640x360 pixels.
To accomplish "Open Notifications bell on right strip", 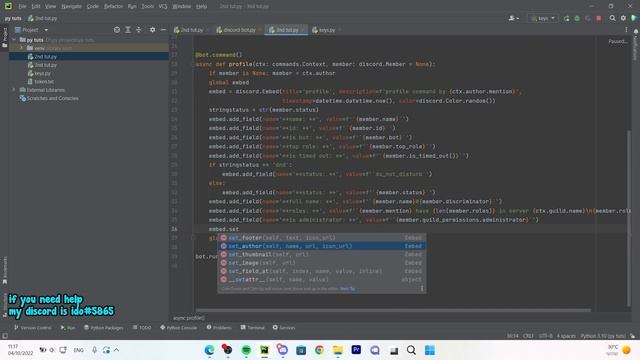I will click(636, 31).
